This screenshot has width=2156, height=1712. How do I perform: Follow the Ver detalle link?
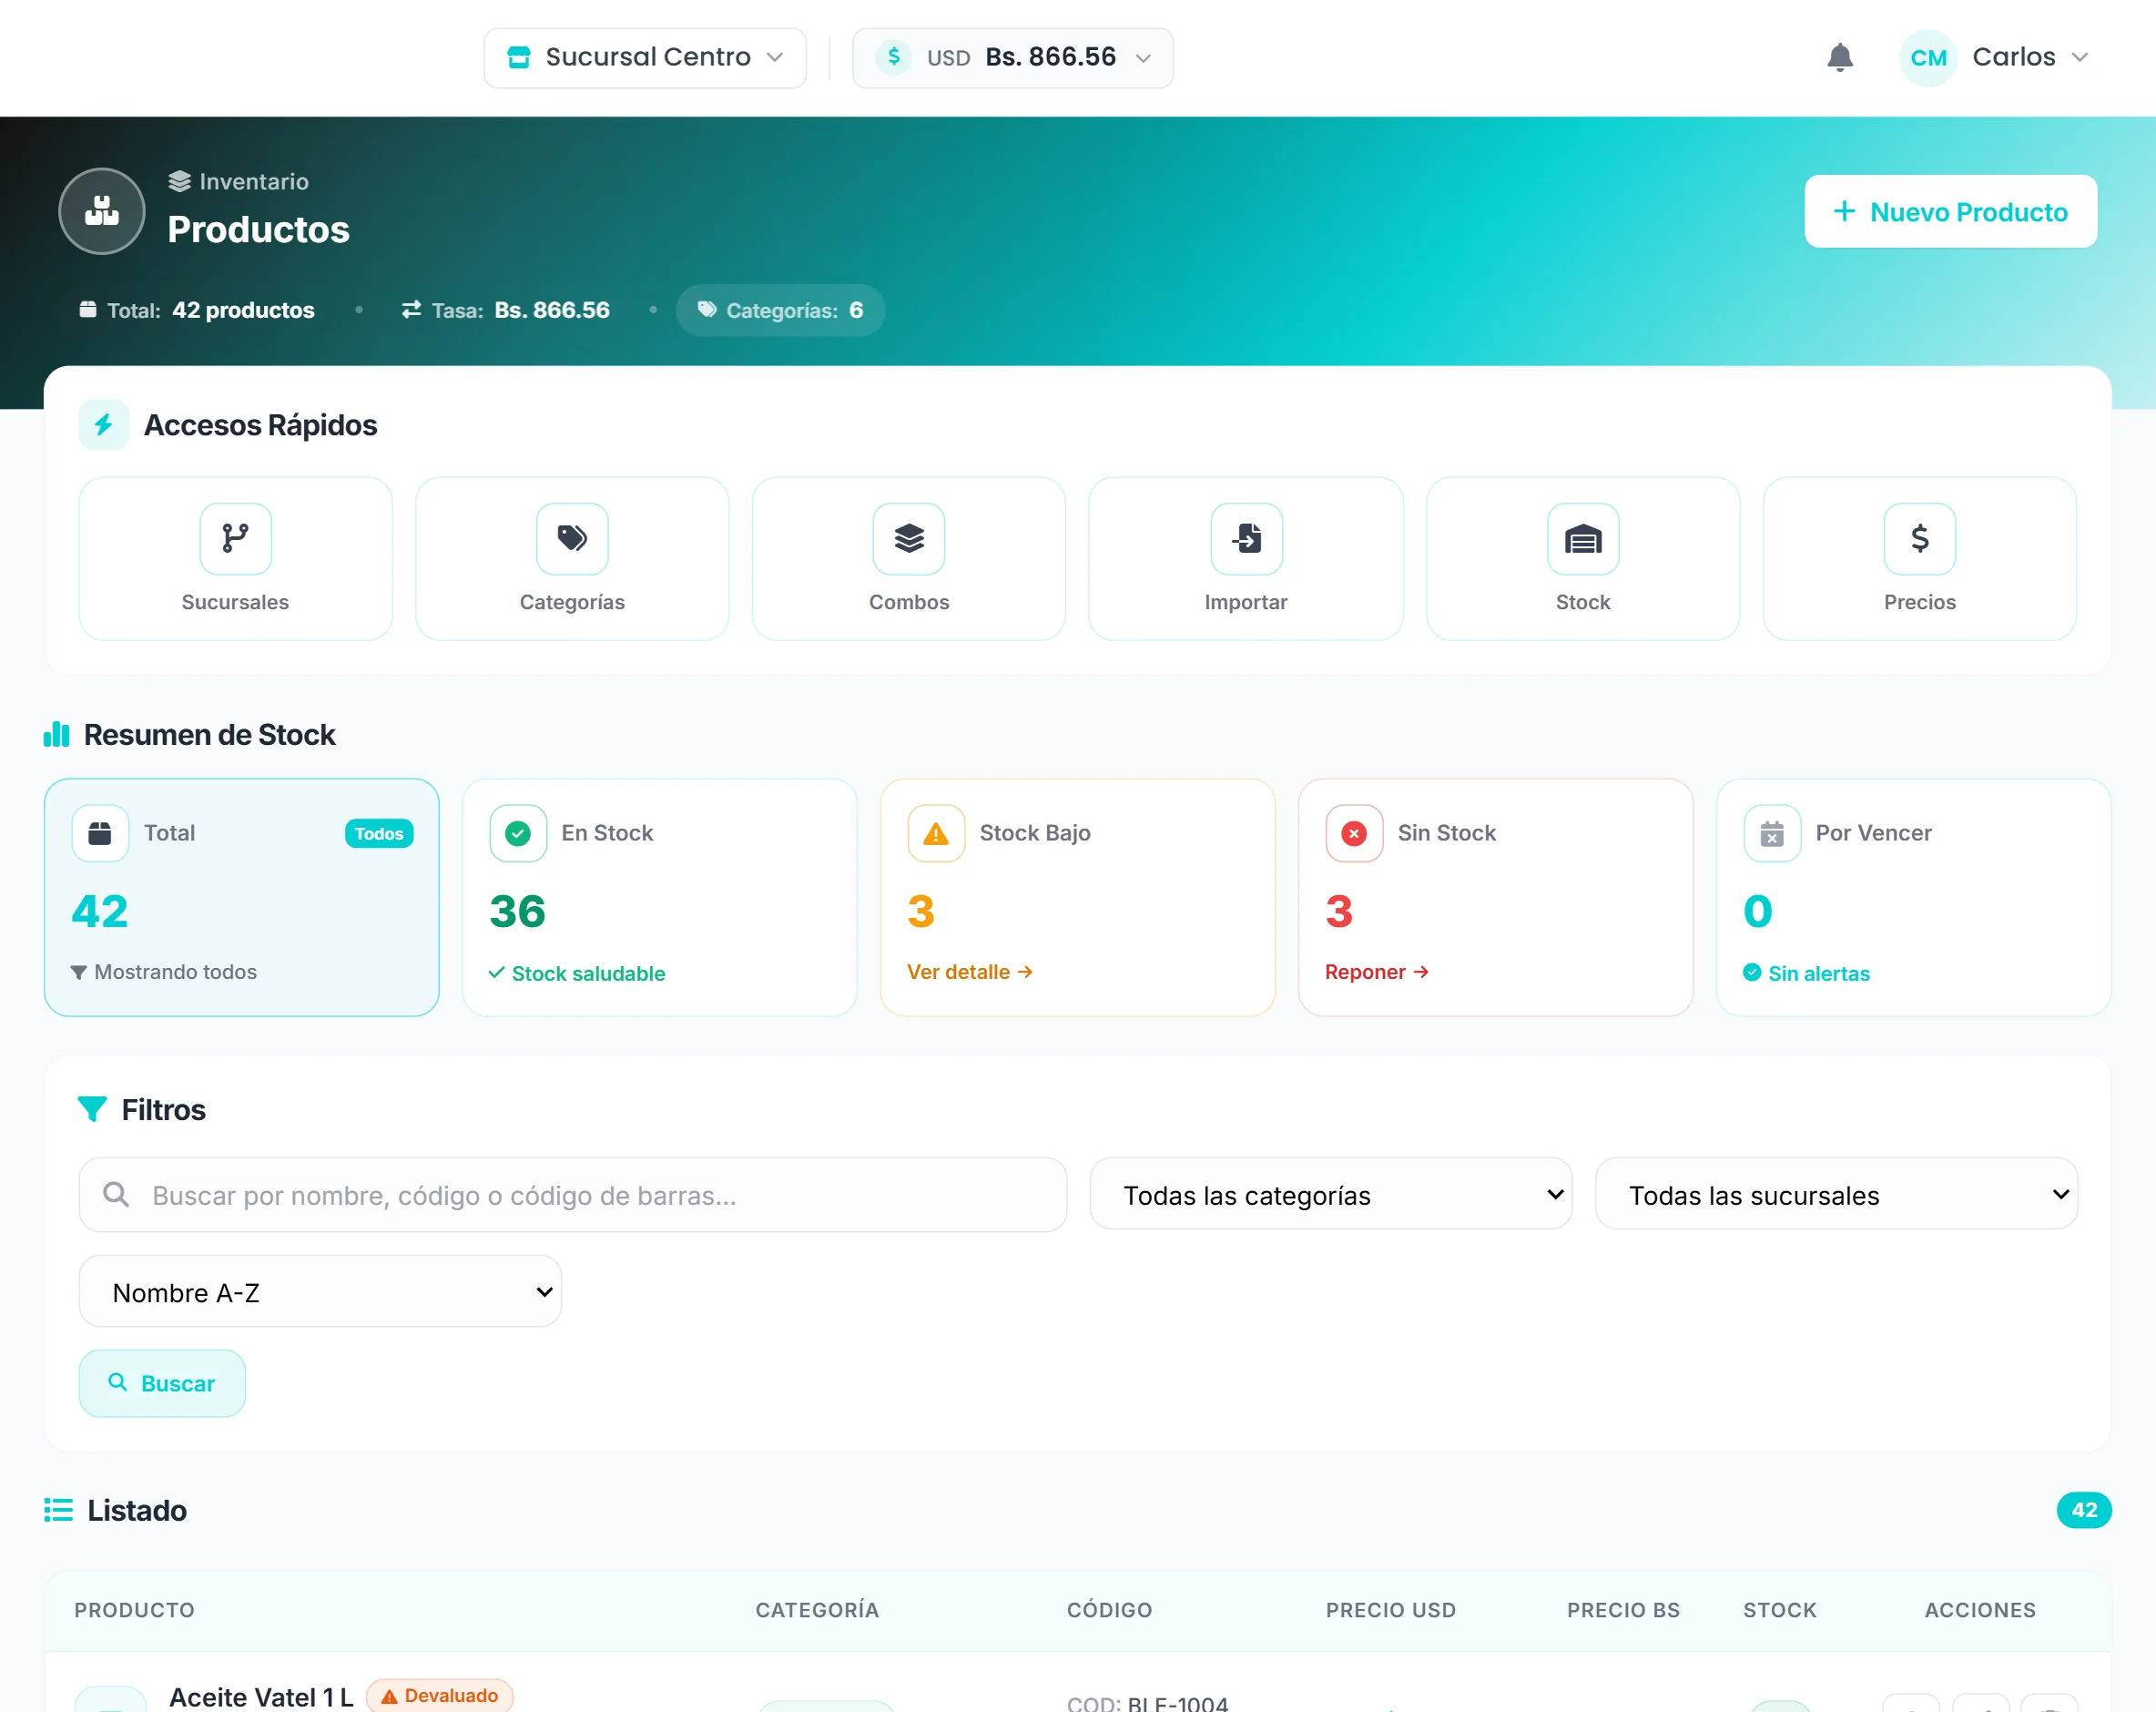969,972
